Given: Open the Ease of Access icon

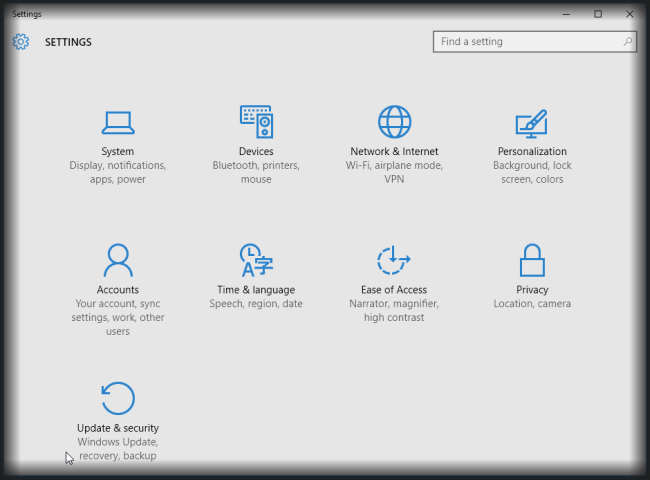Looking at the screenshot, I should pyautogui.click(x=393, y=260).
